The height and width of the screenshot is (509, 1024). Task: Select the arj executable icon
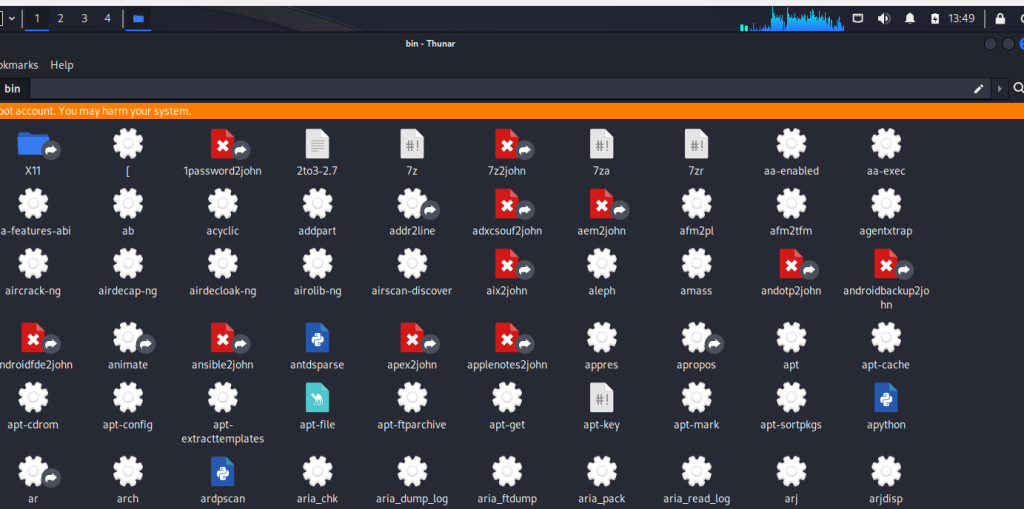coord(791,472)
